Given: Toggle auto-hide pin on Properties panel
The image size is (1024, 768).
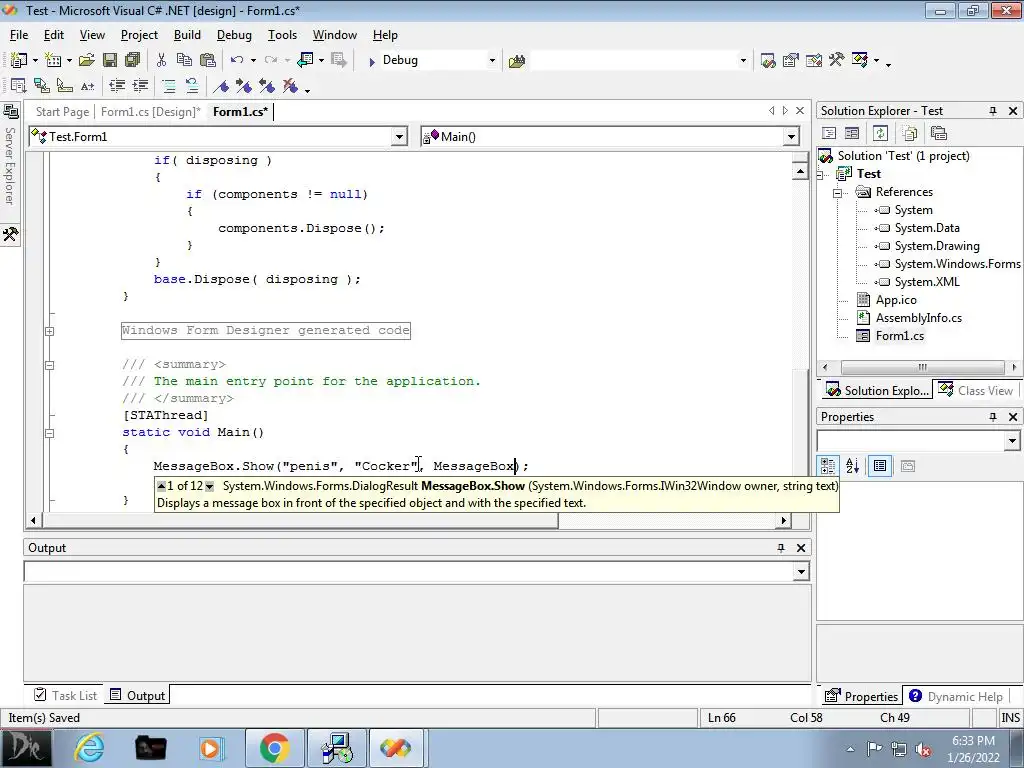Looking at the screenshot, I should (993, 417).
